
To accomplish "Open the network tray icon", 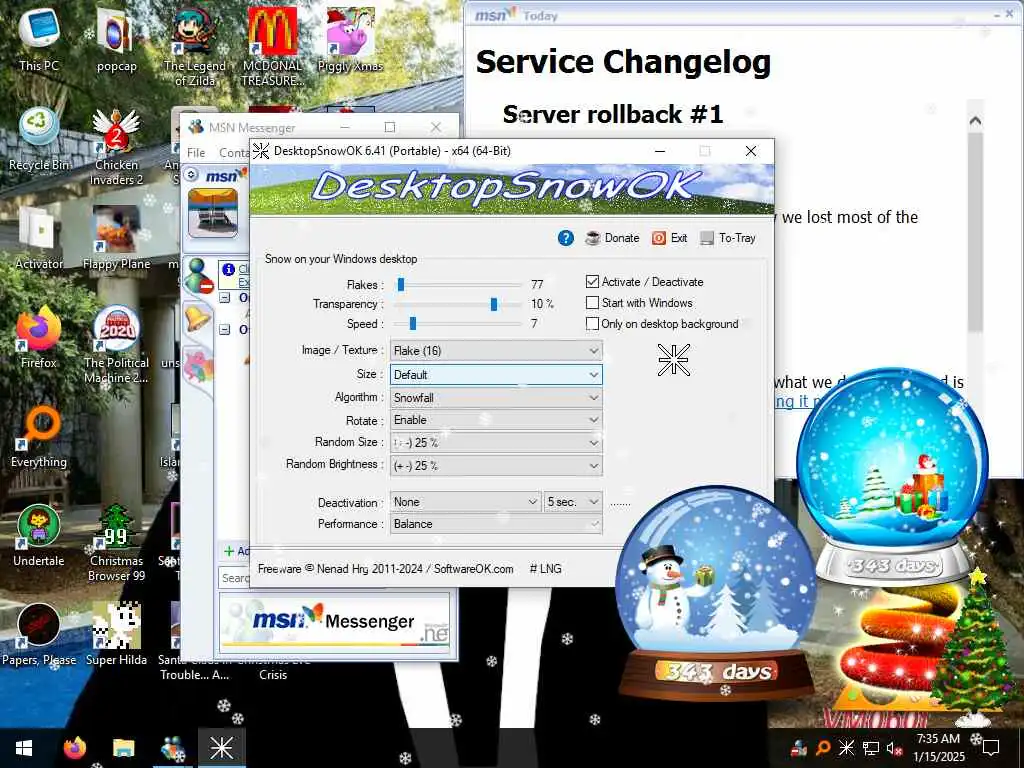I will (x=871, y=748).
